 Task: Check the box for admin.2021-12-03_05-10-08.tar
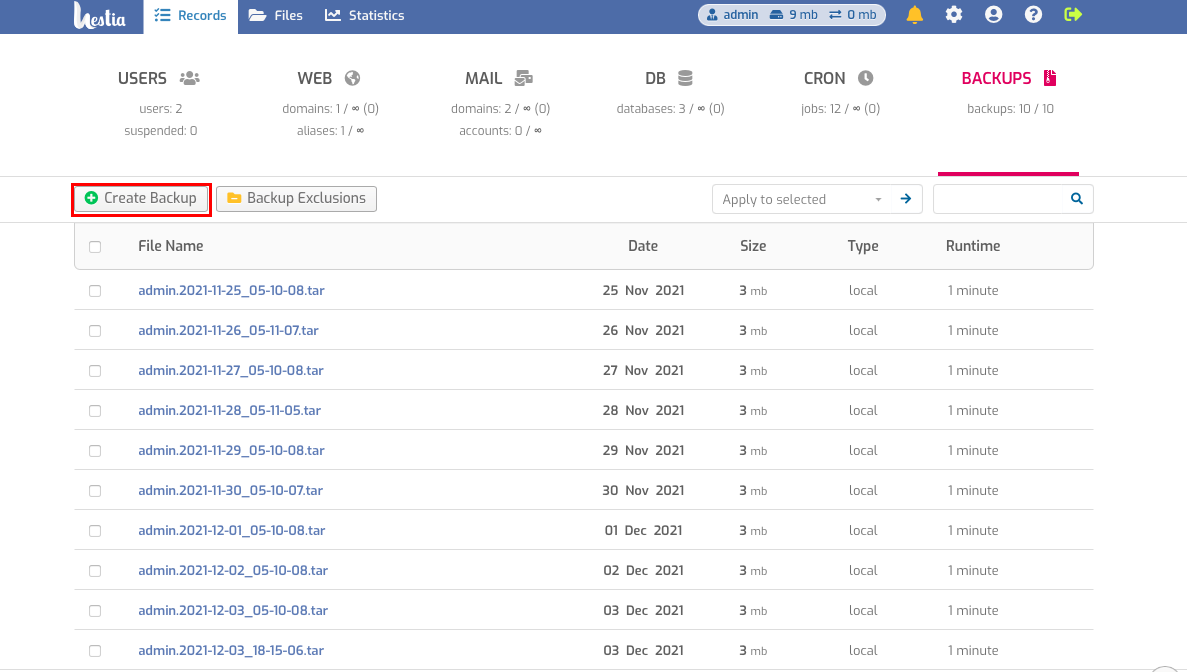(95, 611)
